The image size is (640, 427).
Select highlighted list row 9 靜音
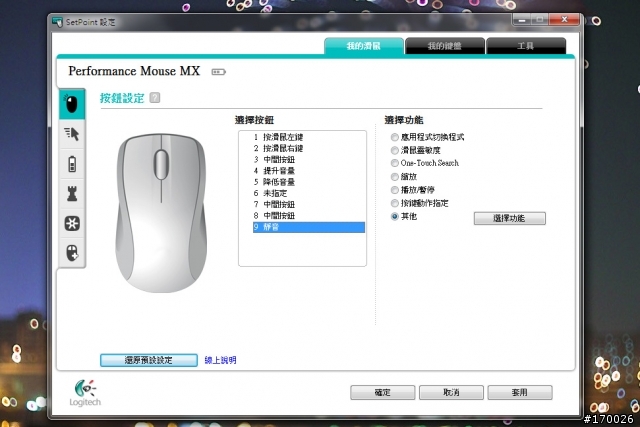click(309, 227)
